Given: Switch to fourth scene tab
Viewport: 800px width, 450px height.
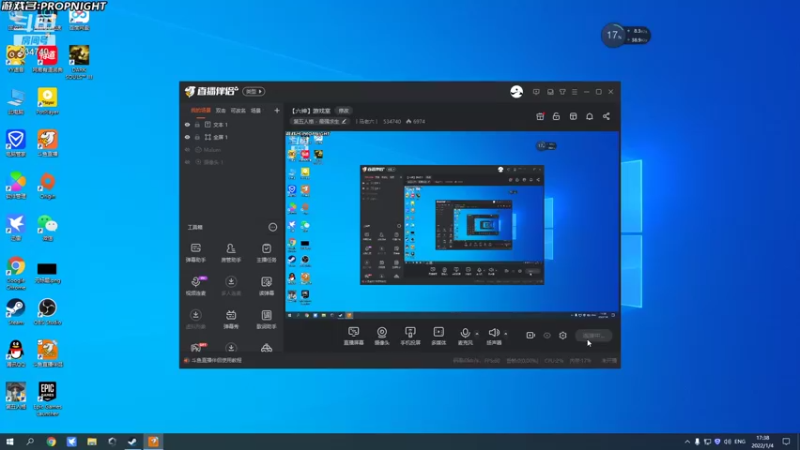Looking at the screenshot, I should [256, 110].
